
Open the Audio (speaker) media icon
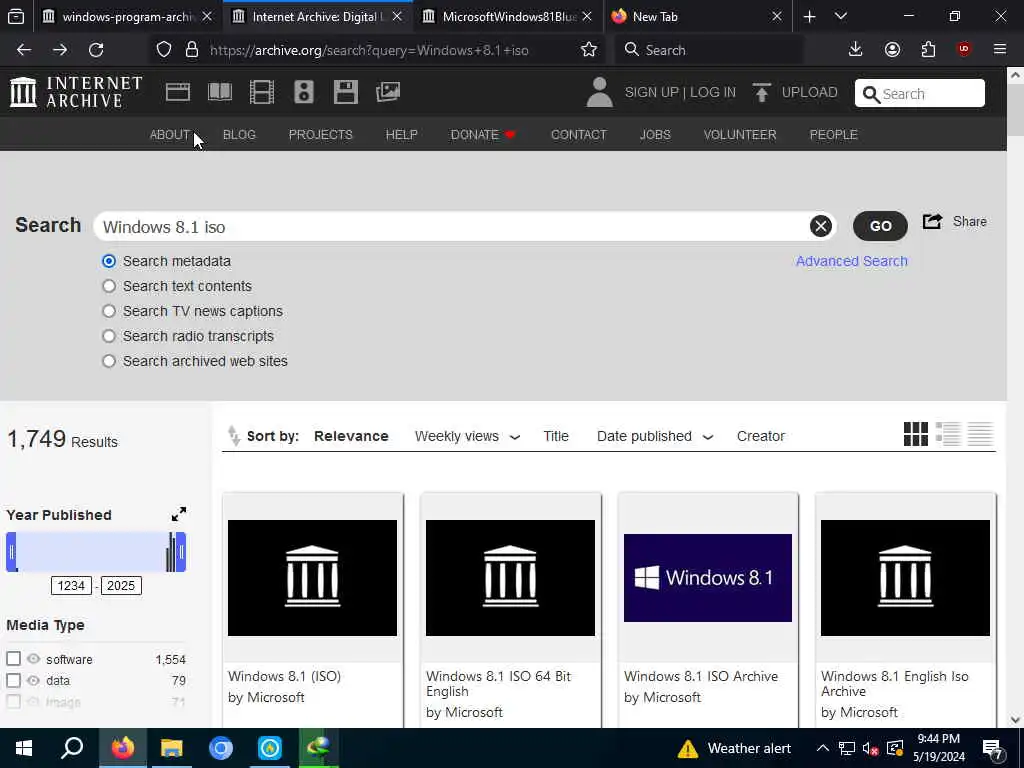pyautogui.click(x=304, y=92)
